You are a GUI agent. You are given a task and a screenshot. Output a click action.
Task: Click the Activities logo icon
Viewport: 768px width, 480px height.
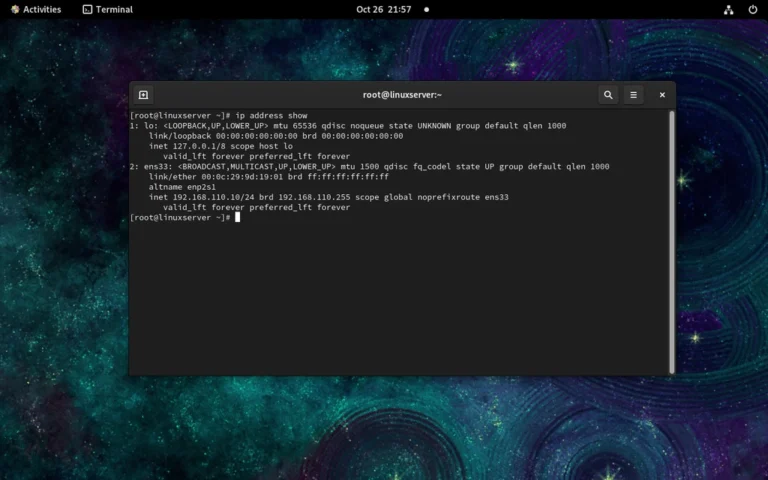point(15,9)
